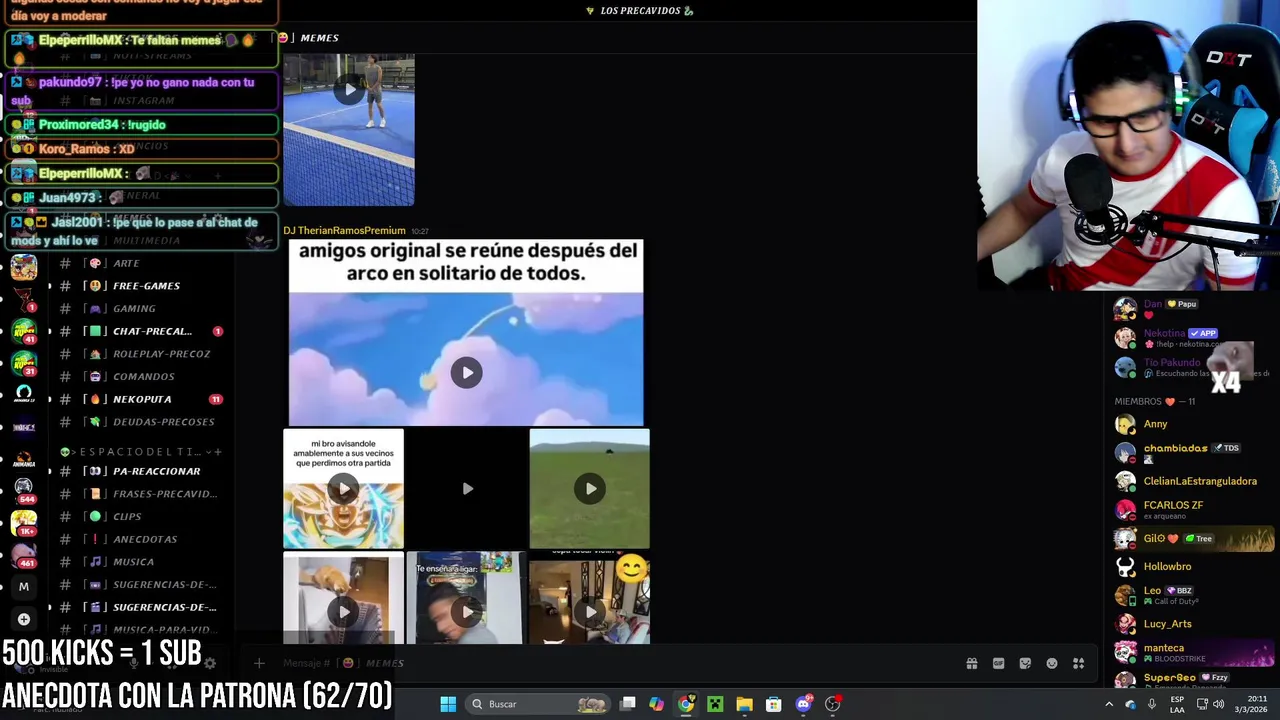Open Copilot from the taskbar
The image size is (1280, 720).
click(656, 704)
